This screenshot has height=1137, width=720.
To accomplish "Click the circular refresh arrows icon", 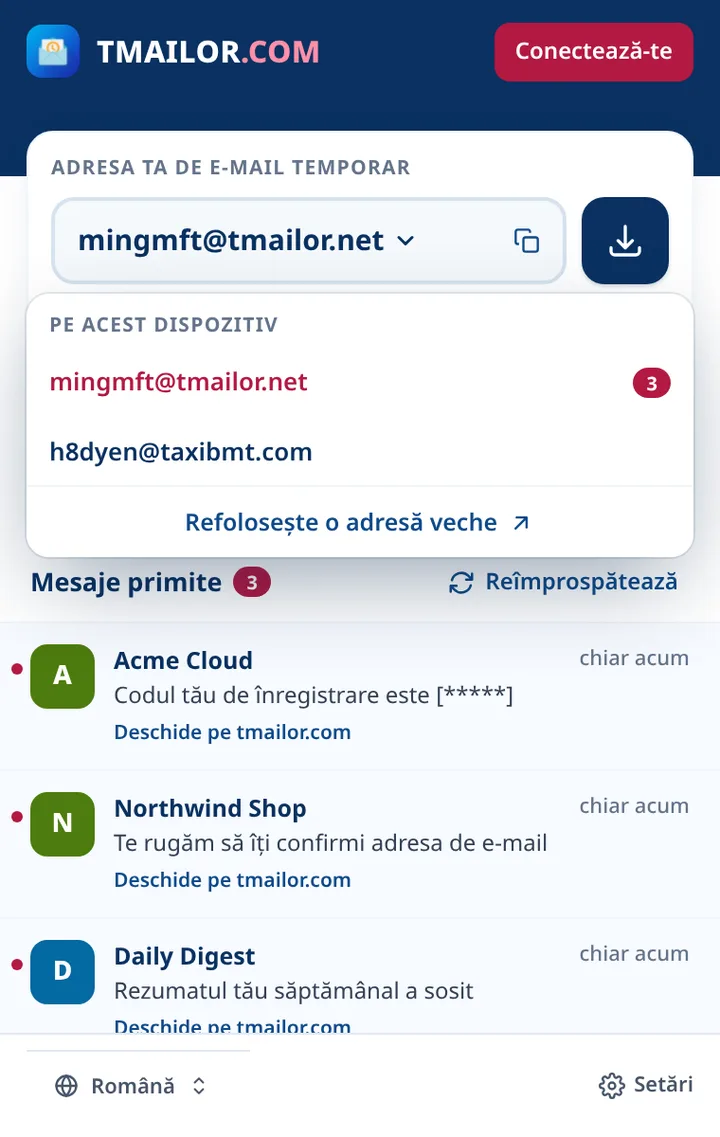I will click(461, 582).
